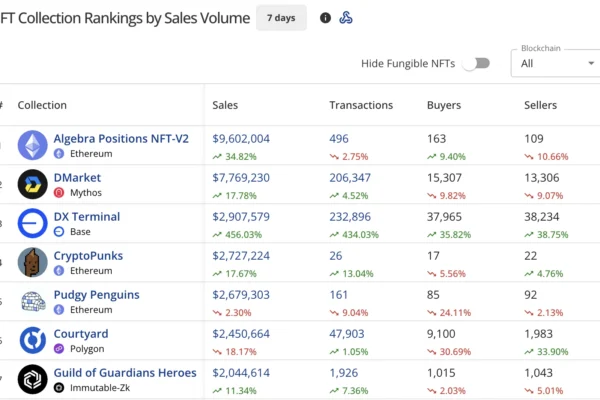The height and width of the screenshot is (400, 600).
Task: Sort table by Sellers column
Action: click(x=540, y=105)
